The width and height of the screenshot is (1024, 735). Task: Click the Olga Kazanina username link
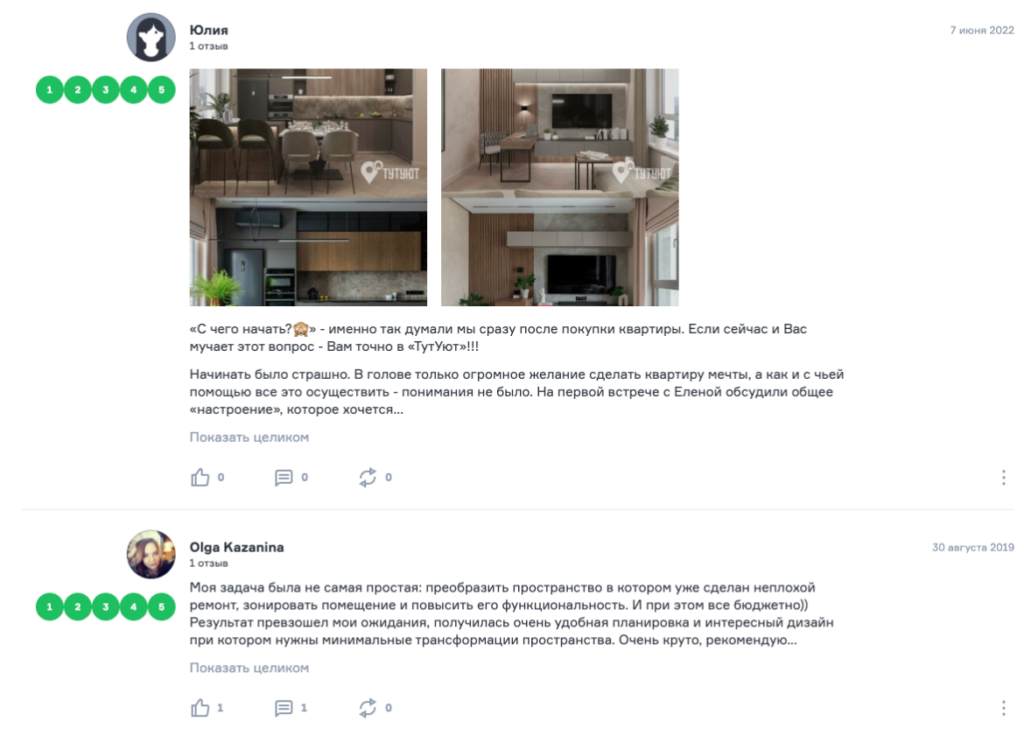(x=236, y=547)
